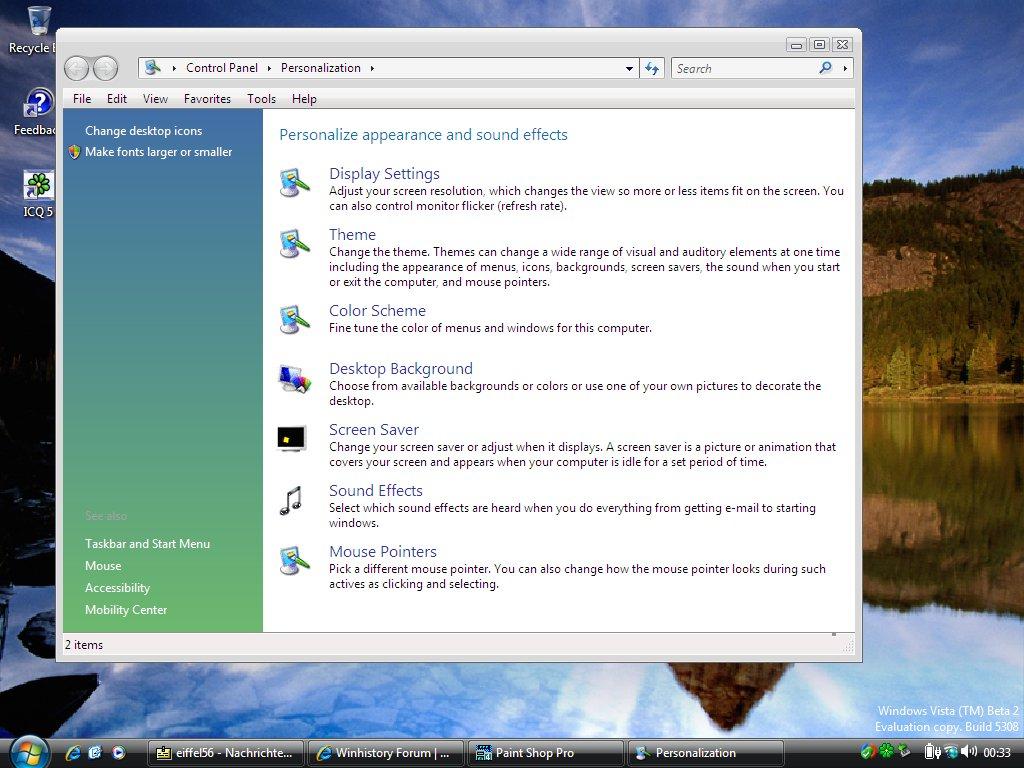Open the address bar history dropdown
This screenshot has width=1024, height=768.
(x=630, y=68)
